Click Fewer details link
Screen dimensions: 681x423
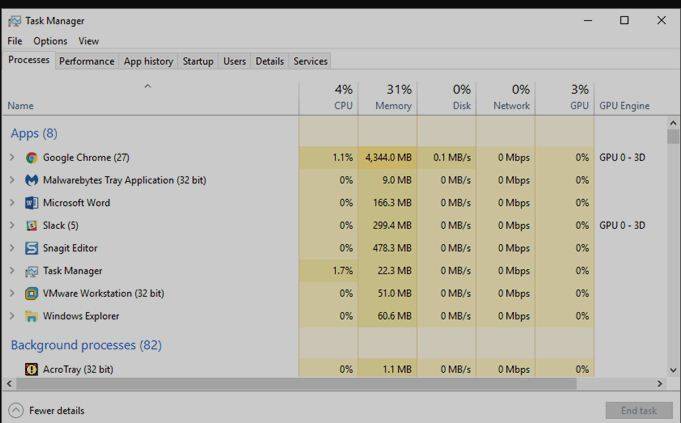pyautogui.click(x=57, y=410)
